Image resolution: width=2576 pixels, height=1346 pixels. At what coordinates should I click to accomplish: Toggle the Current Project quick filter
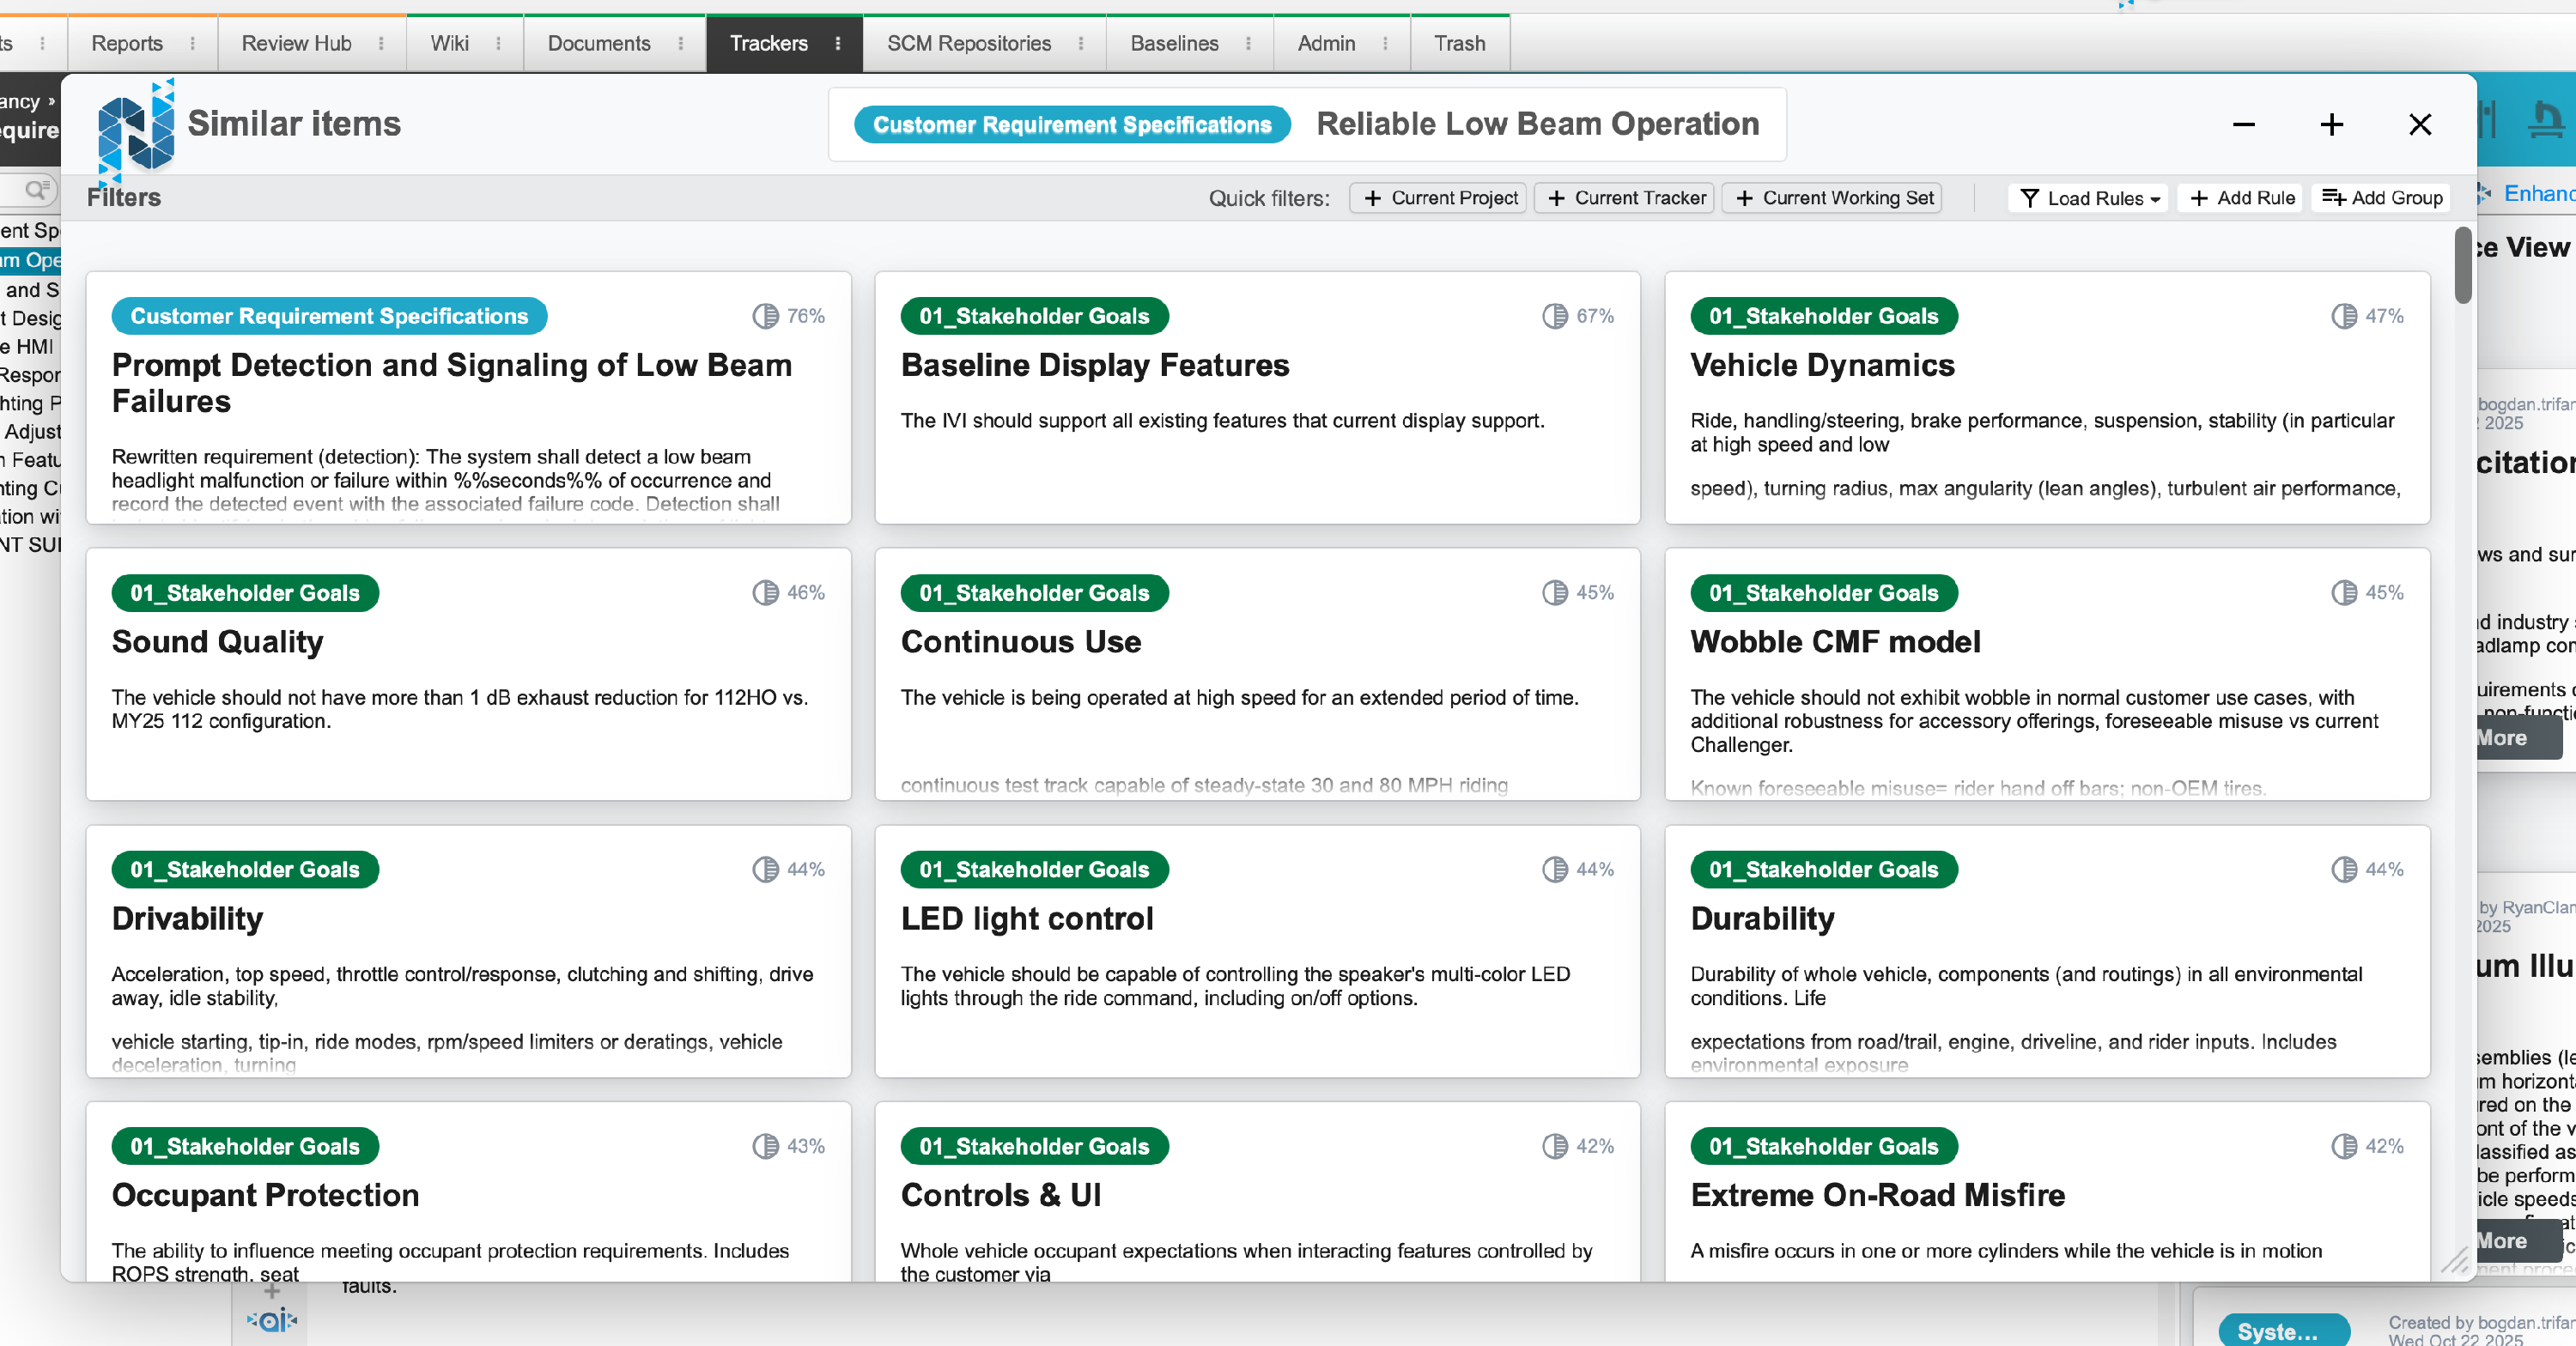coord(1438,198)
